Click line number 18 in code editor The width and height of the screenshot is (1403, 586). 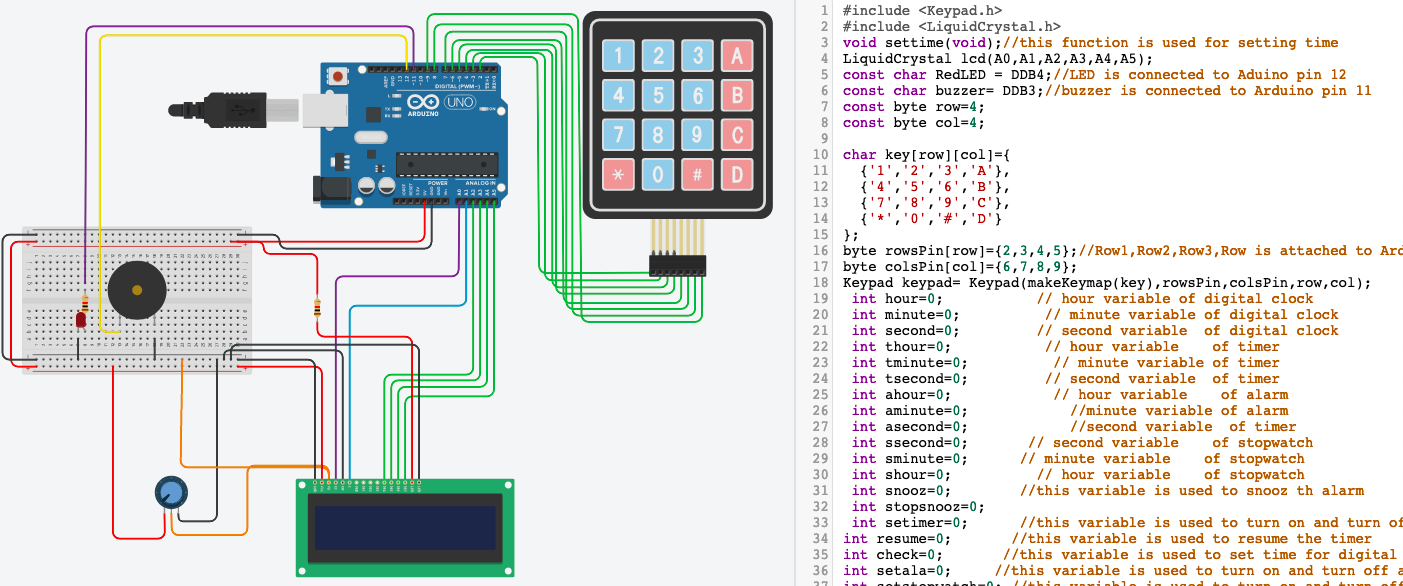(x=821, y=283)
